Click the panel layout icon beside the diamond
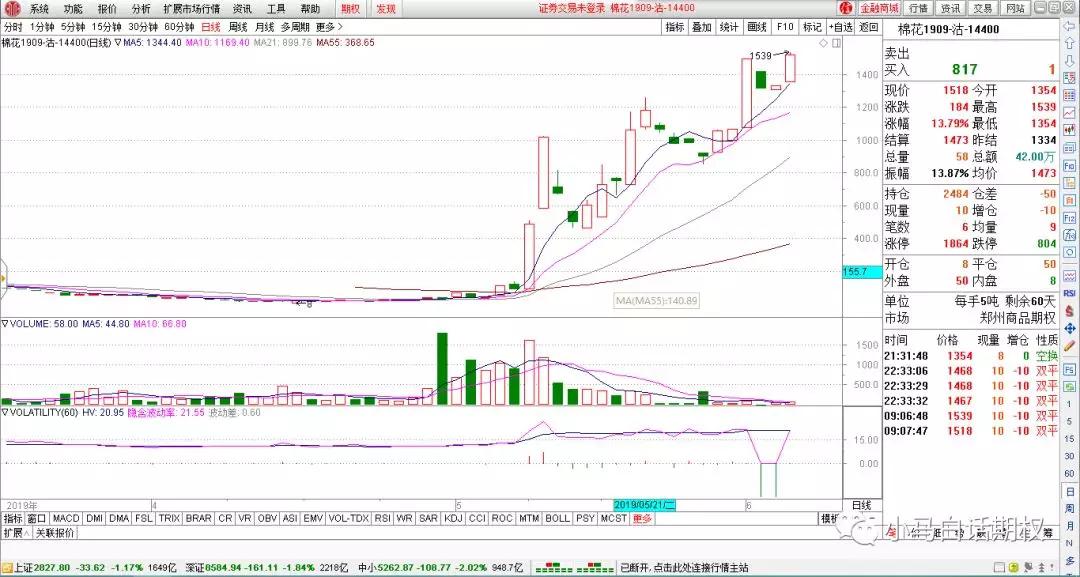Screen dimensions: 1080x577 coord(838,44)
